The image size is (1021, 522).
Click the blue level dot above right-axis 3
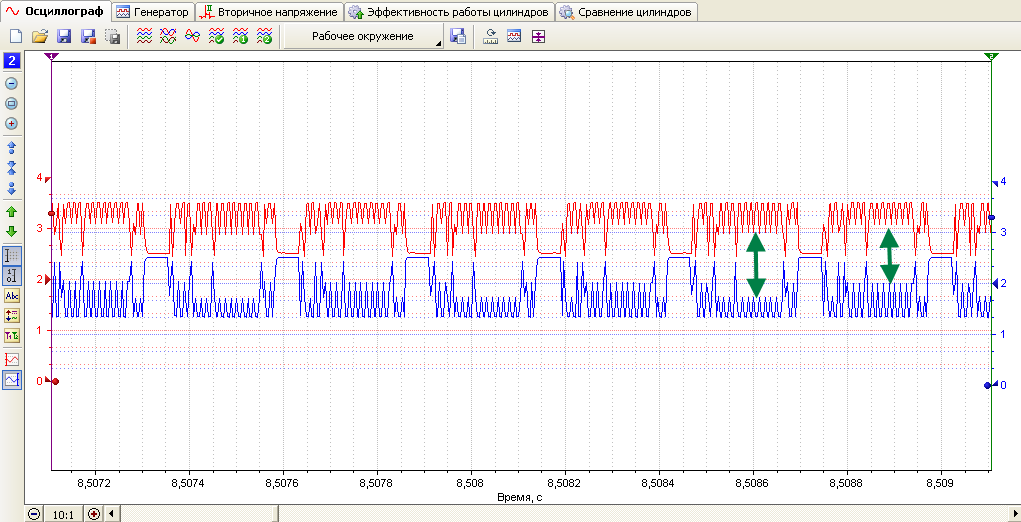click(x=992, y=217)
